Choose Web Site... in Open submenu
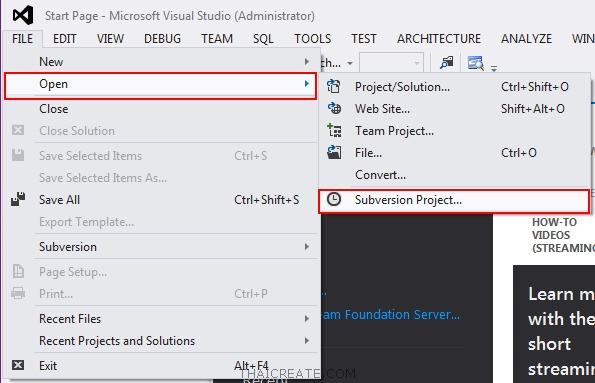 (x=454, y=109)
